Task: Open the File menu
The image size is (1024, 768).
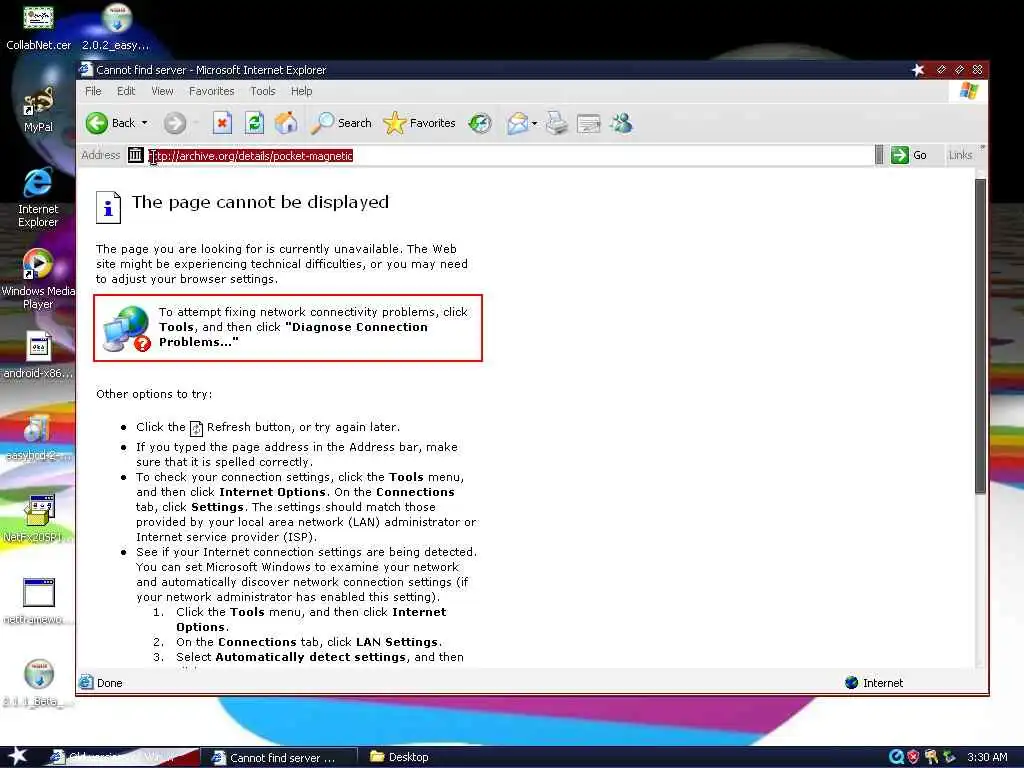Action: [93, 91]
